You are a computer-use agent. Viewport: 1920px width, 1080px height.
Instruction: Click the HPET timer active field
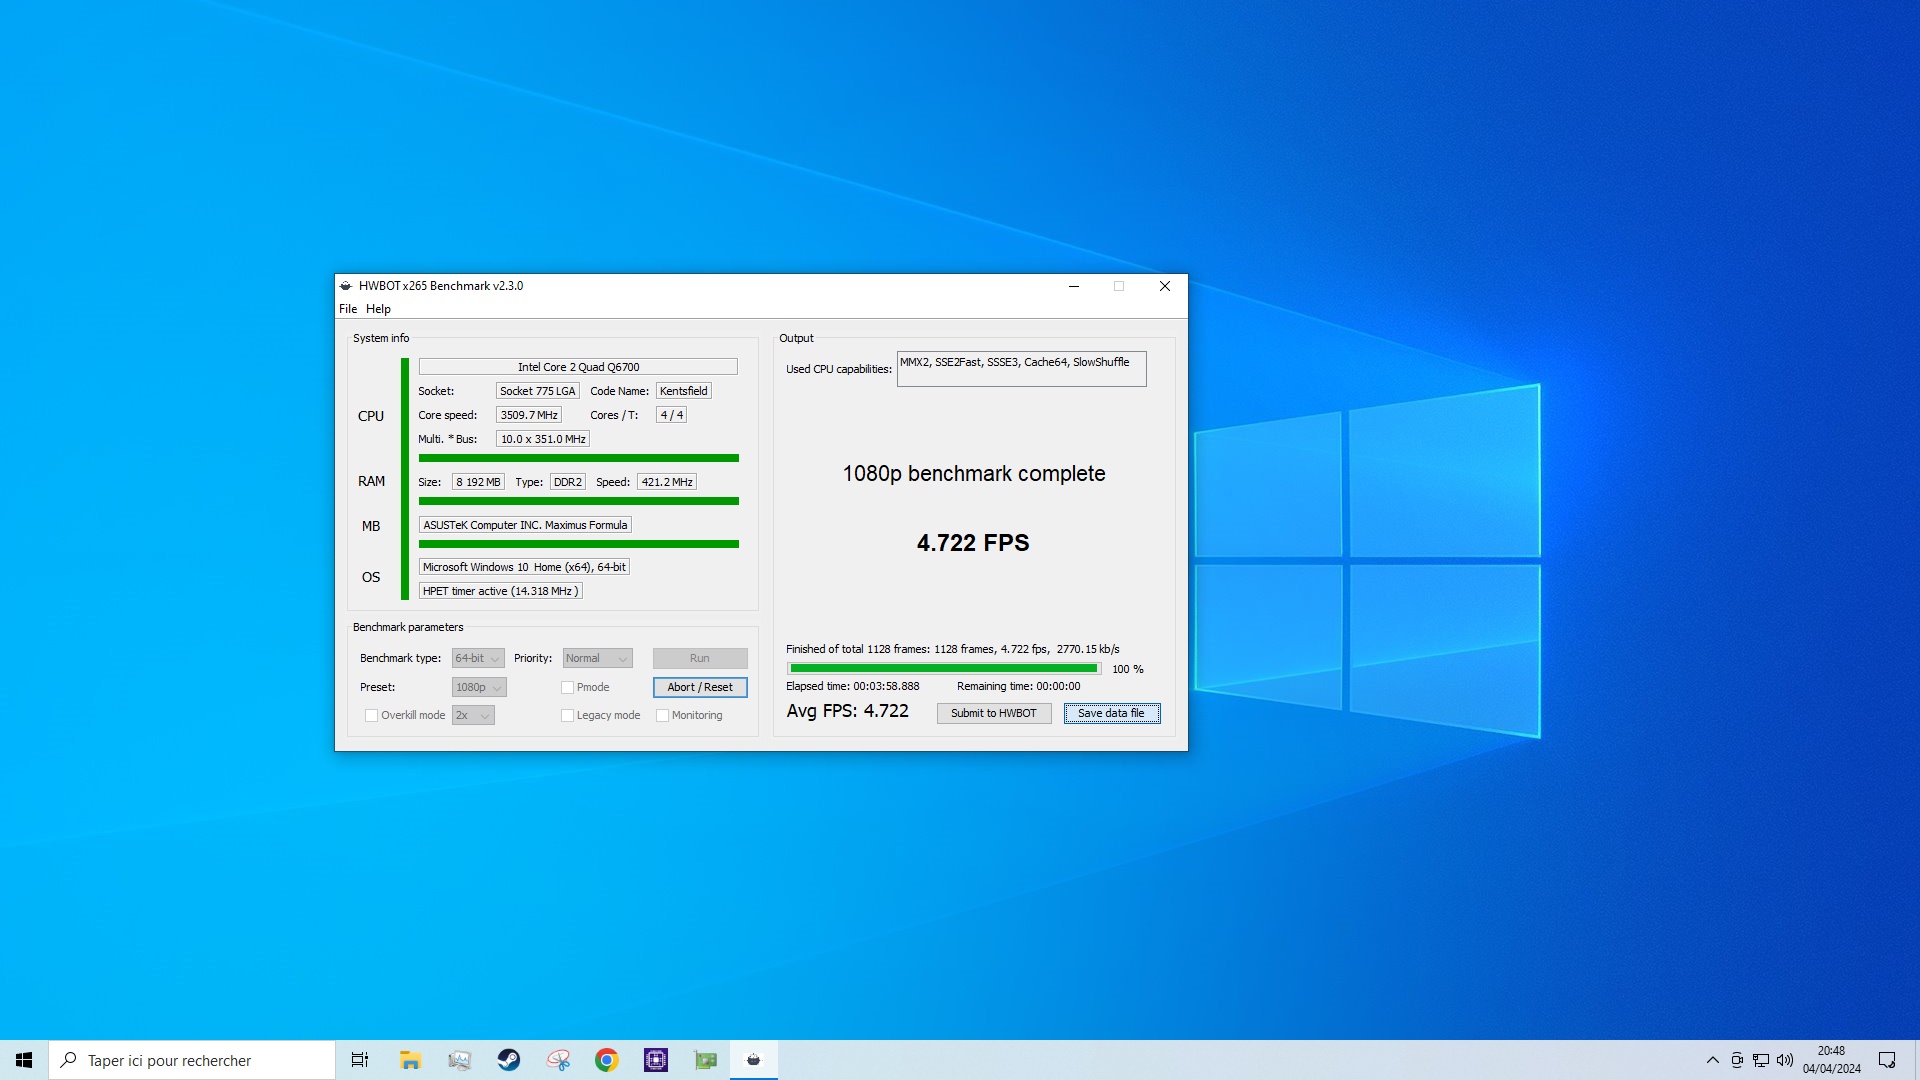point(500,591)
